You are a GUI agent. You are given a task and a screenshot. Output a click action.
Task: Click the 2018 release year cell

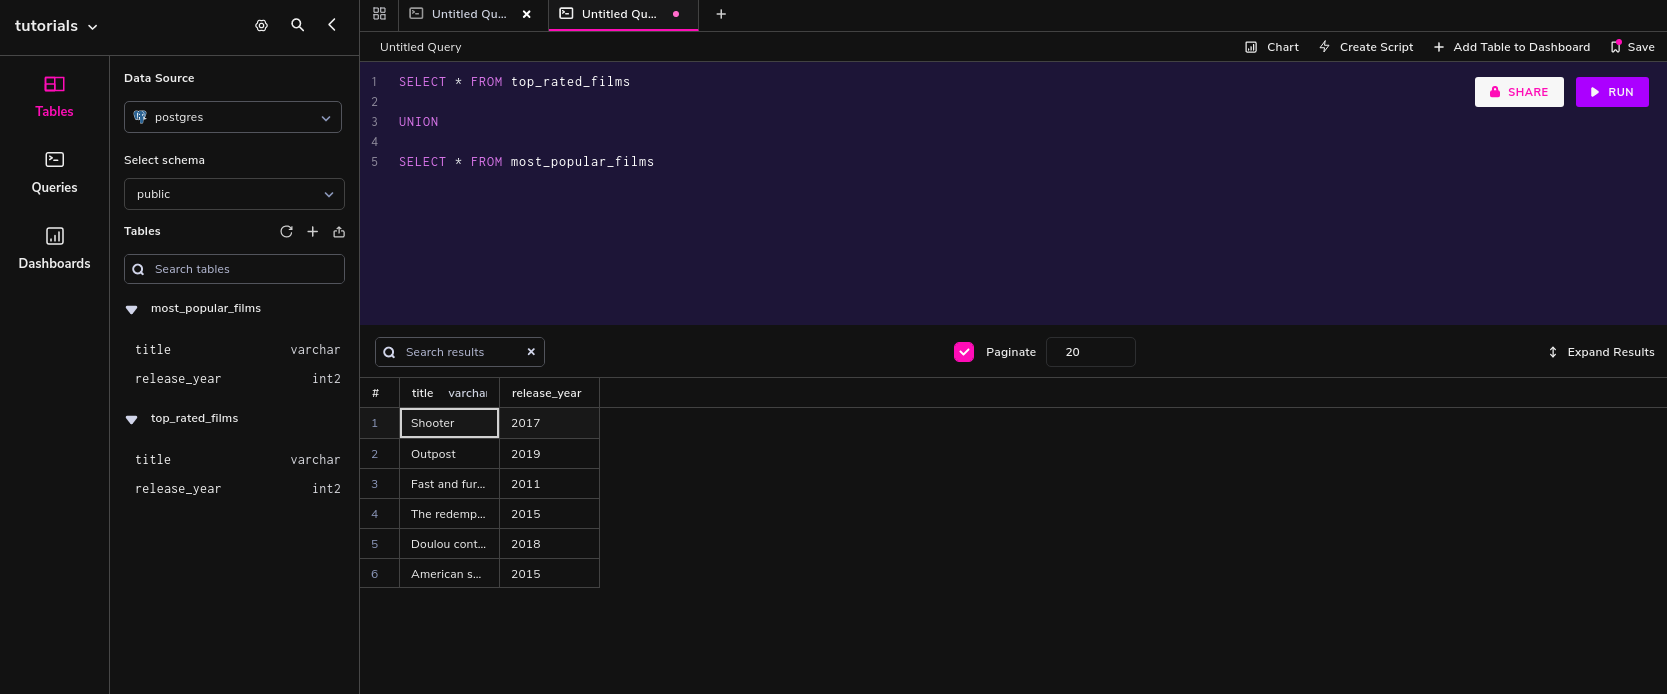coord(549,544)
